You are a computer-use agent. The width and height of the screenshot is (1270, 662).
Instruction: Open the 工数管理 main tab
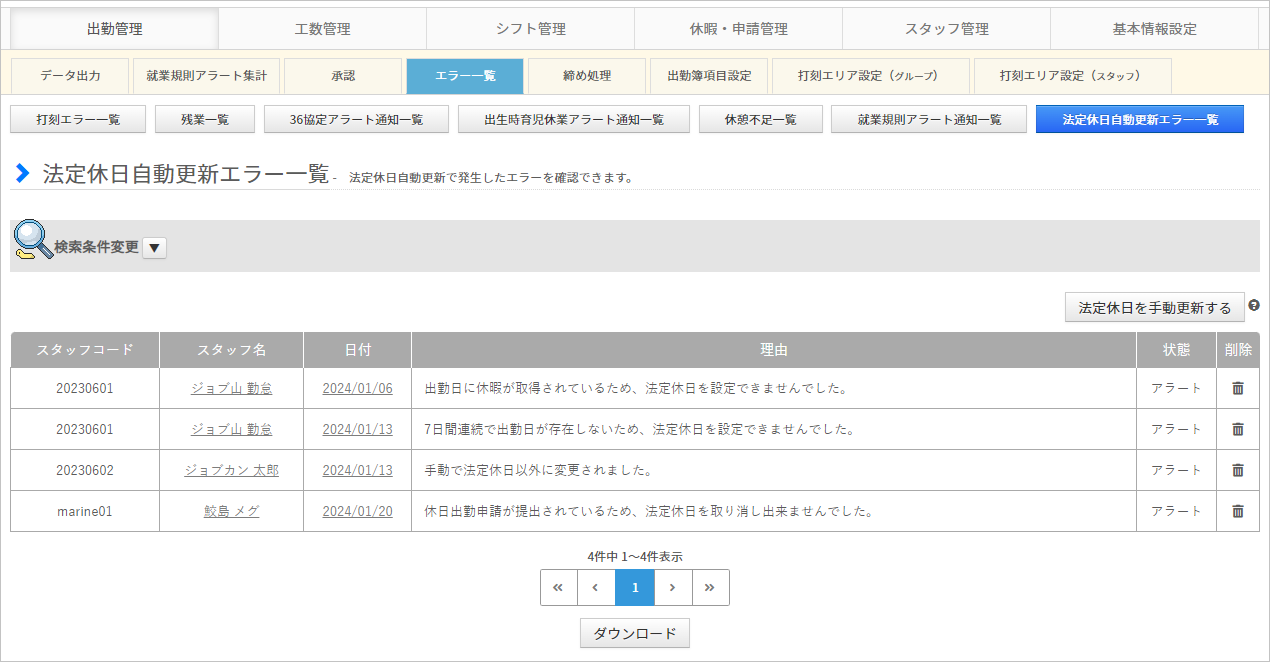(x=322, y=29)
